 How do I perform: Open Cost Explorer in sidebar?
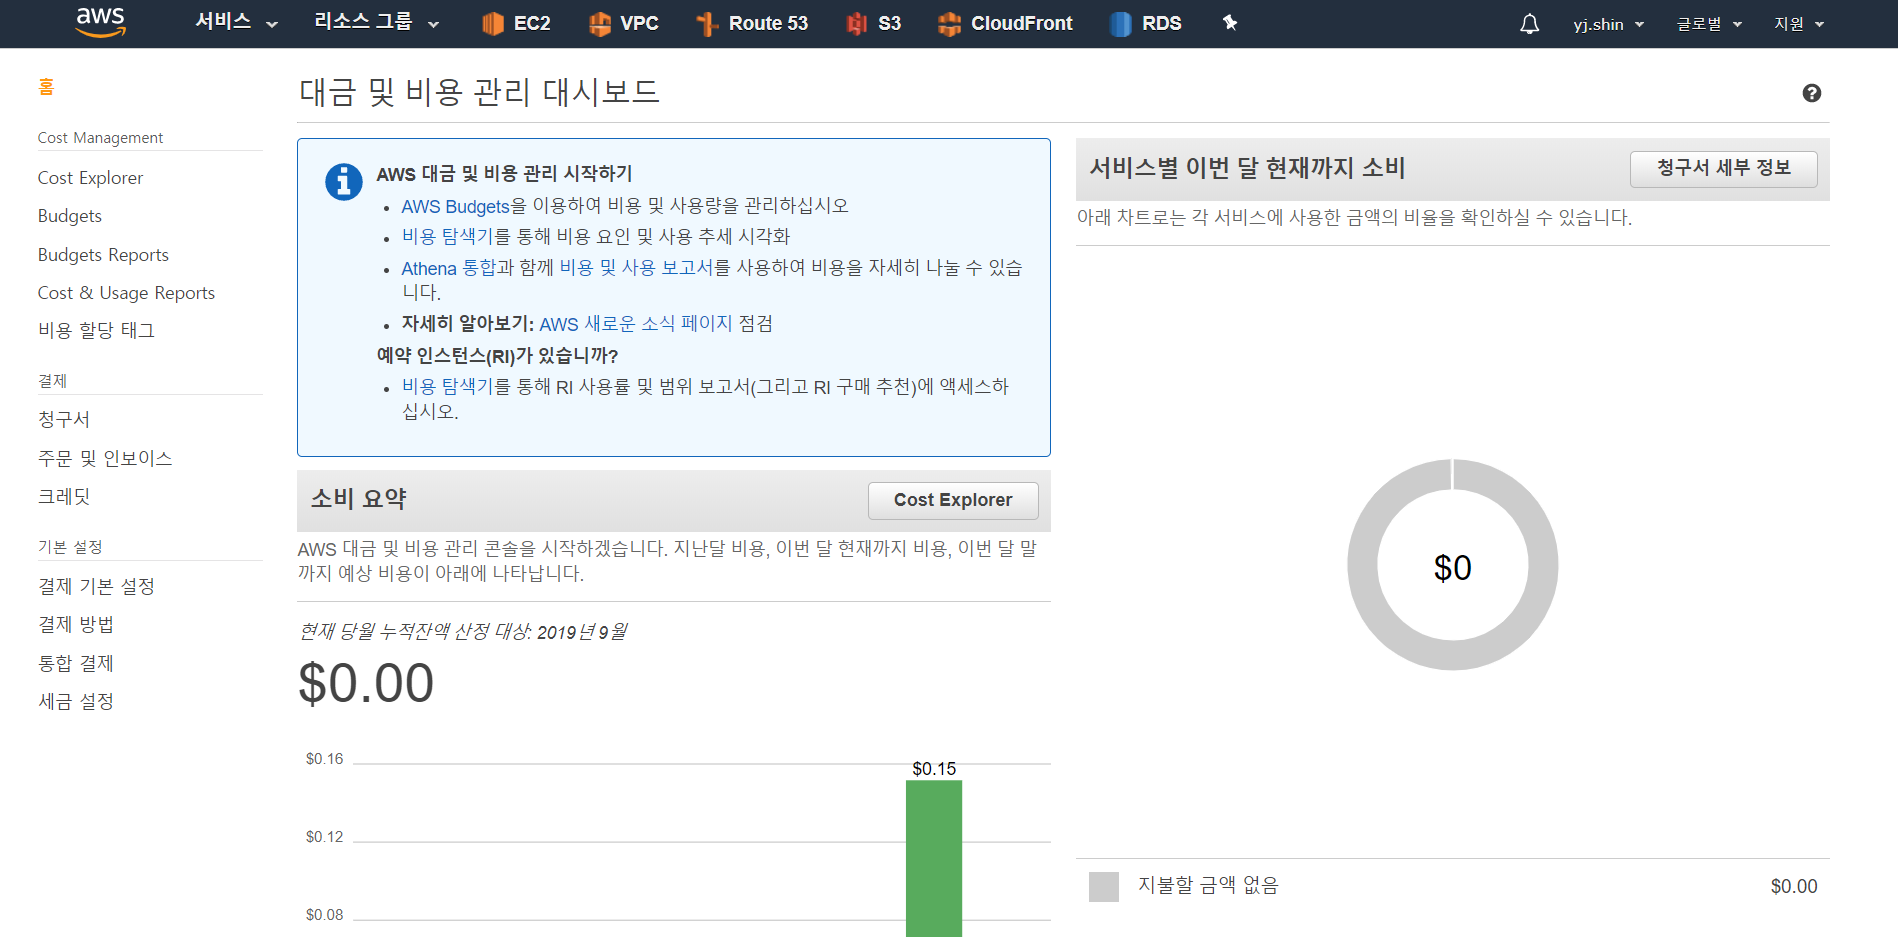point(90,178)
